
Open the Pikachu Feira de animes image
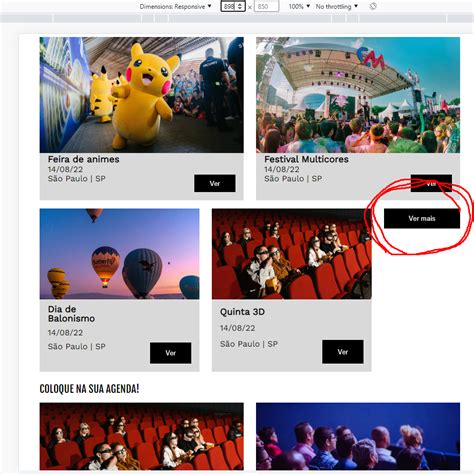142,95
